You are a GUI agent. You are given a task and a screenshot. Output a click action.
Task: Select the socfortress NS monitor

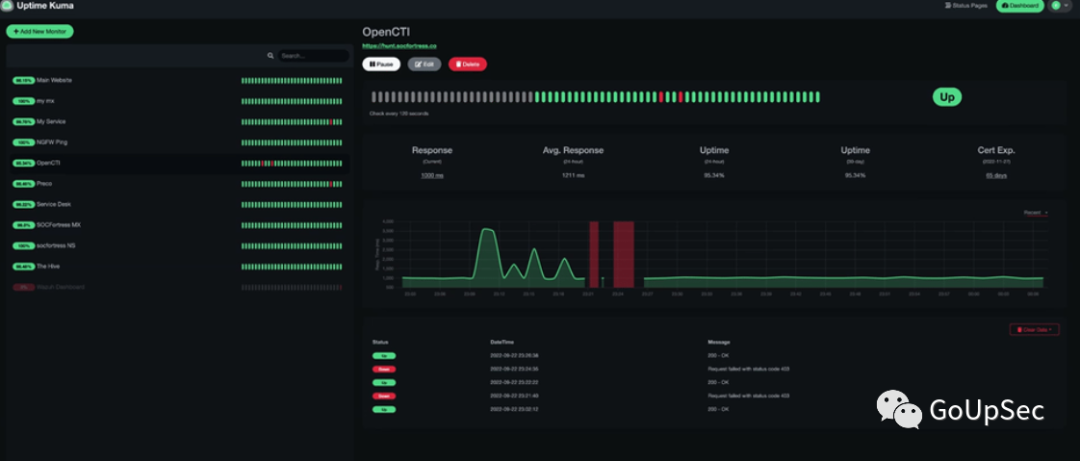click(x=178, y=246)
